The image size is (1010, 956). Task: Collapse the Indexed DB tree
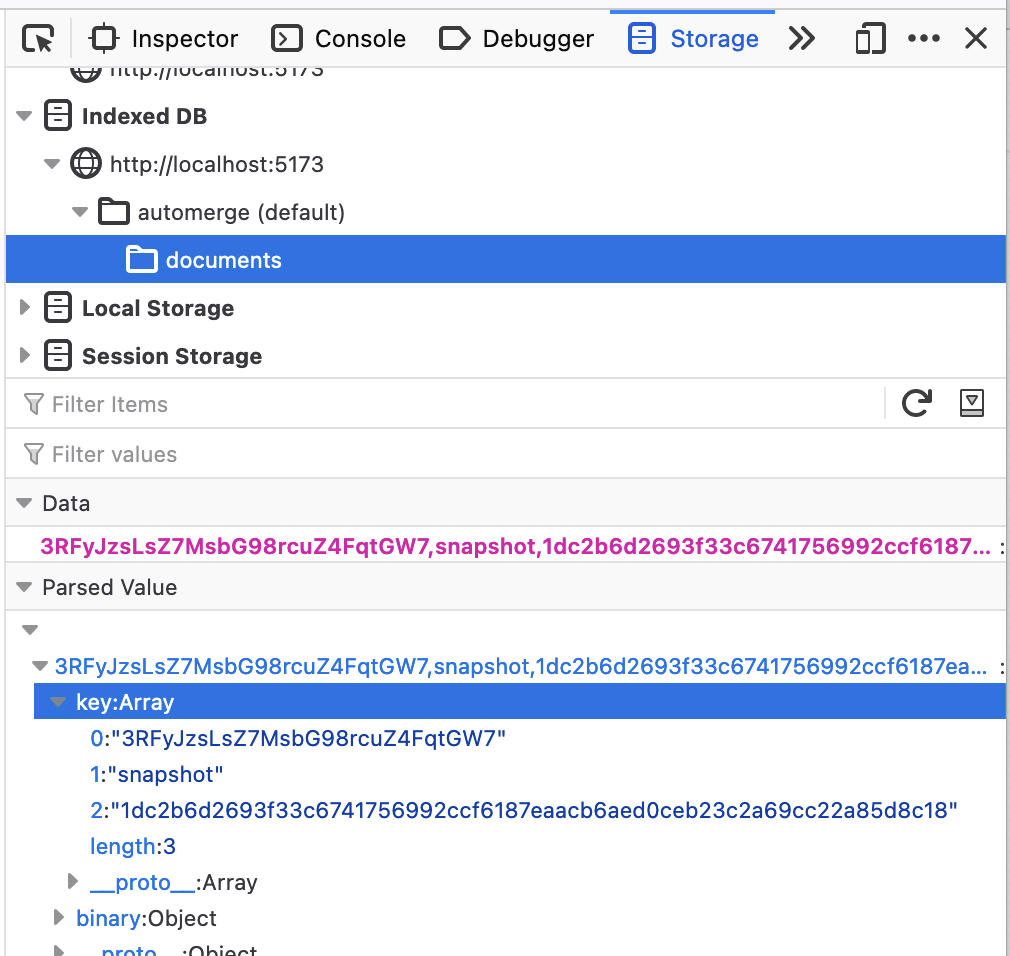point(23,116)
